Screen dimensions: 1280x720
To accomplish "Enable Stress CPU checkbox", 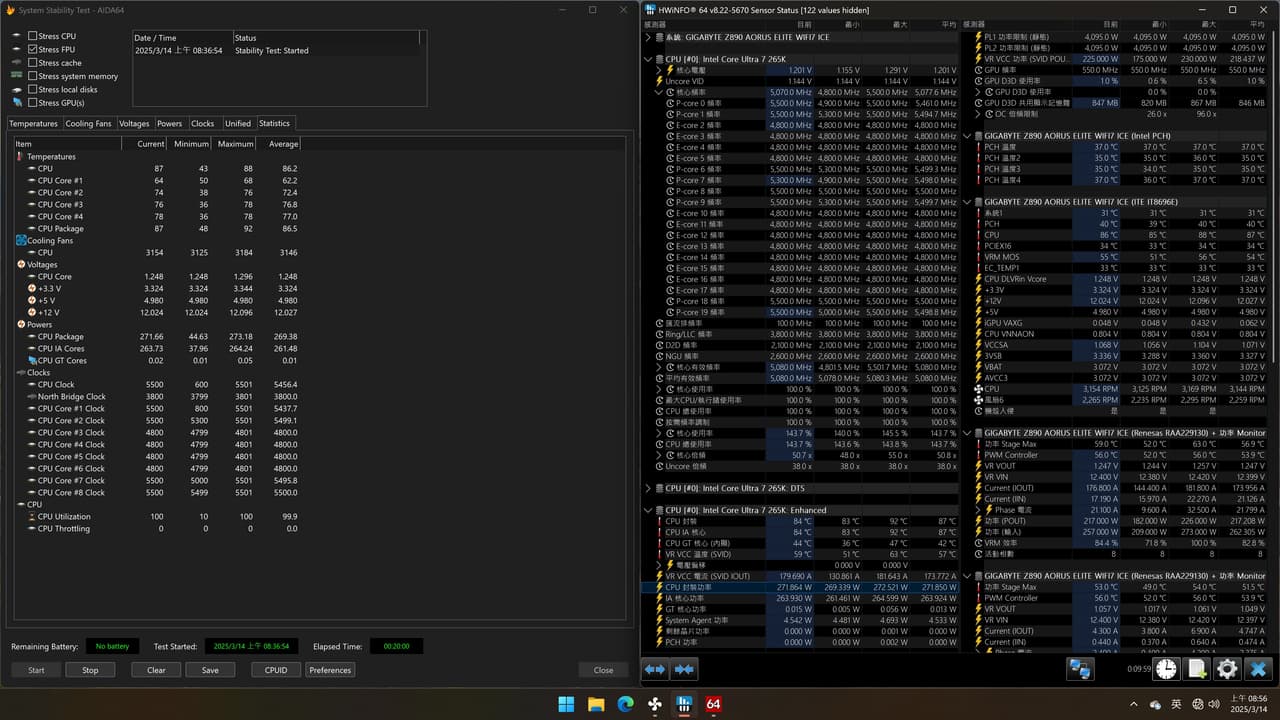I will [33, 36].
